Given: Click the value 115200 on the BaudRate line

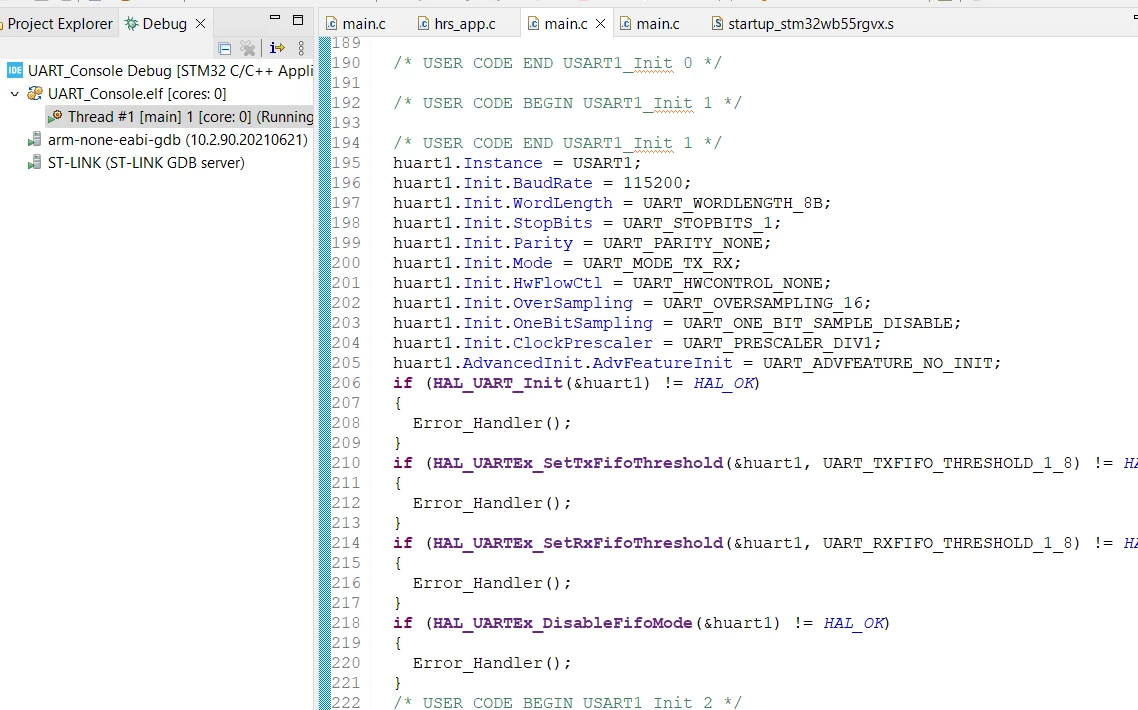Looking at the screenshot, I should 652,183.
